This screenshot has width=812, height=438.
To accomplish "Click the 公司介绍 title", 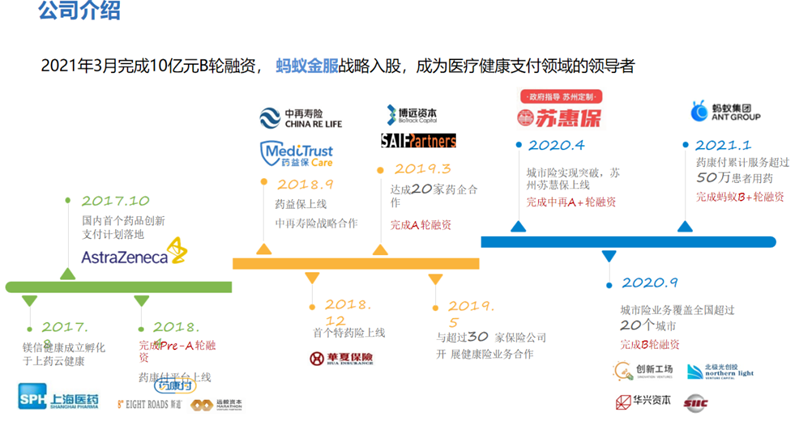I will click(79, 10).
